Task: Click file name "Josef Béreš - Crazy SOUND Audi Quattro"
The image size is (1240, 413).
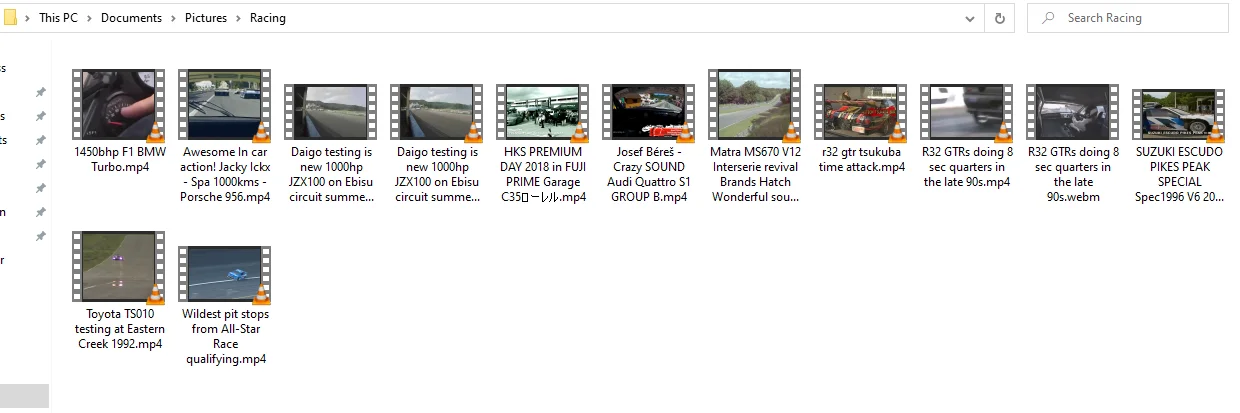Action: click(x=649, y=174)
